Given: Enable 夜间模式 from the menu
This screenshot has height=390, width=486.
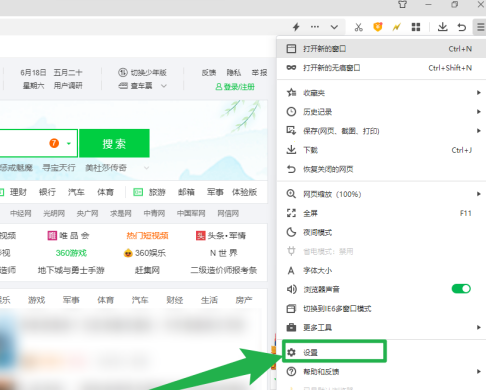Looking at the screenshot, I should 381,232.
